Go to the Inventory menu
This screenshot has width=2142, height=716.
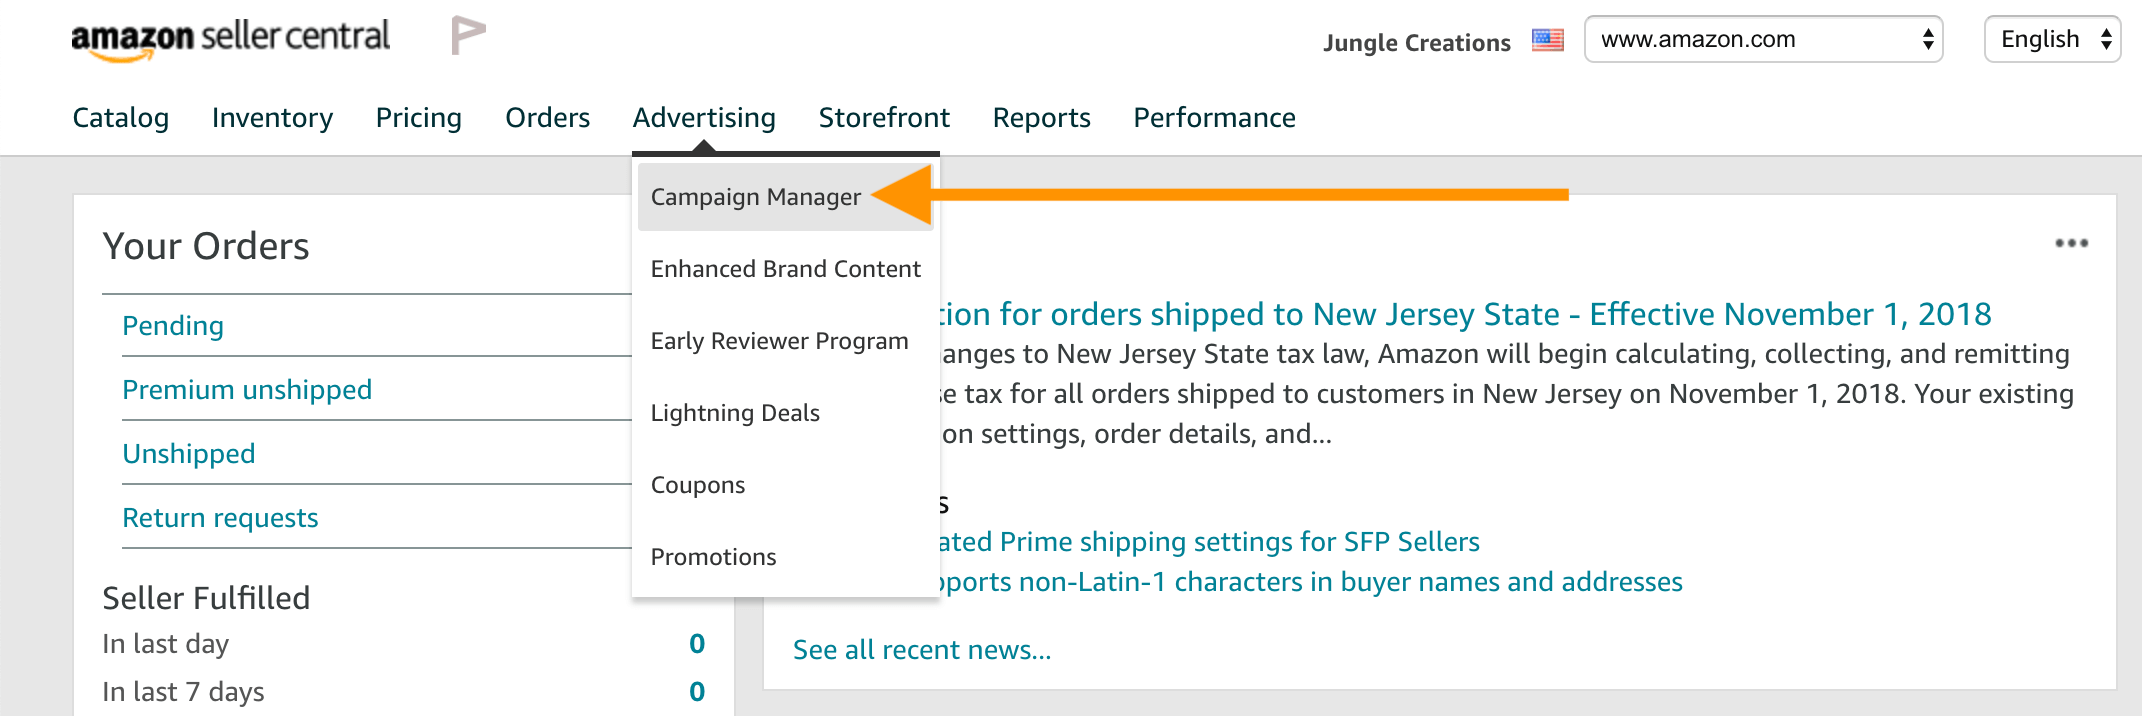pos(272,118)
